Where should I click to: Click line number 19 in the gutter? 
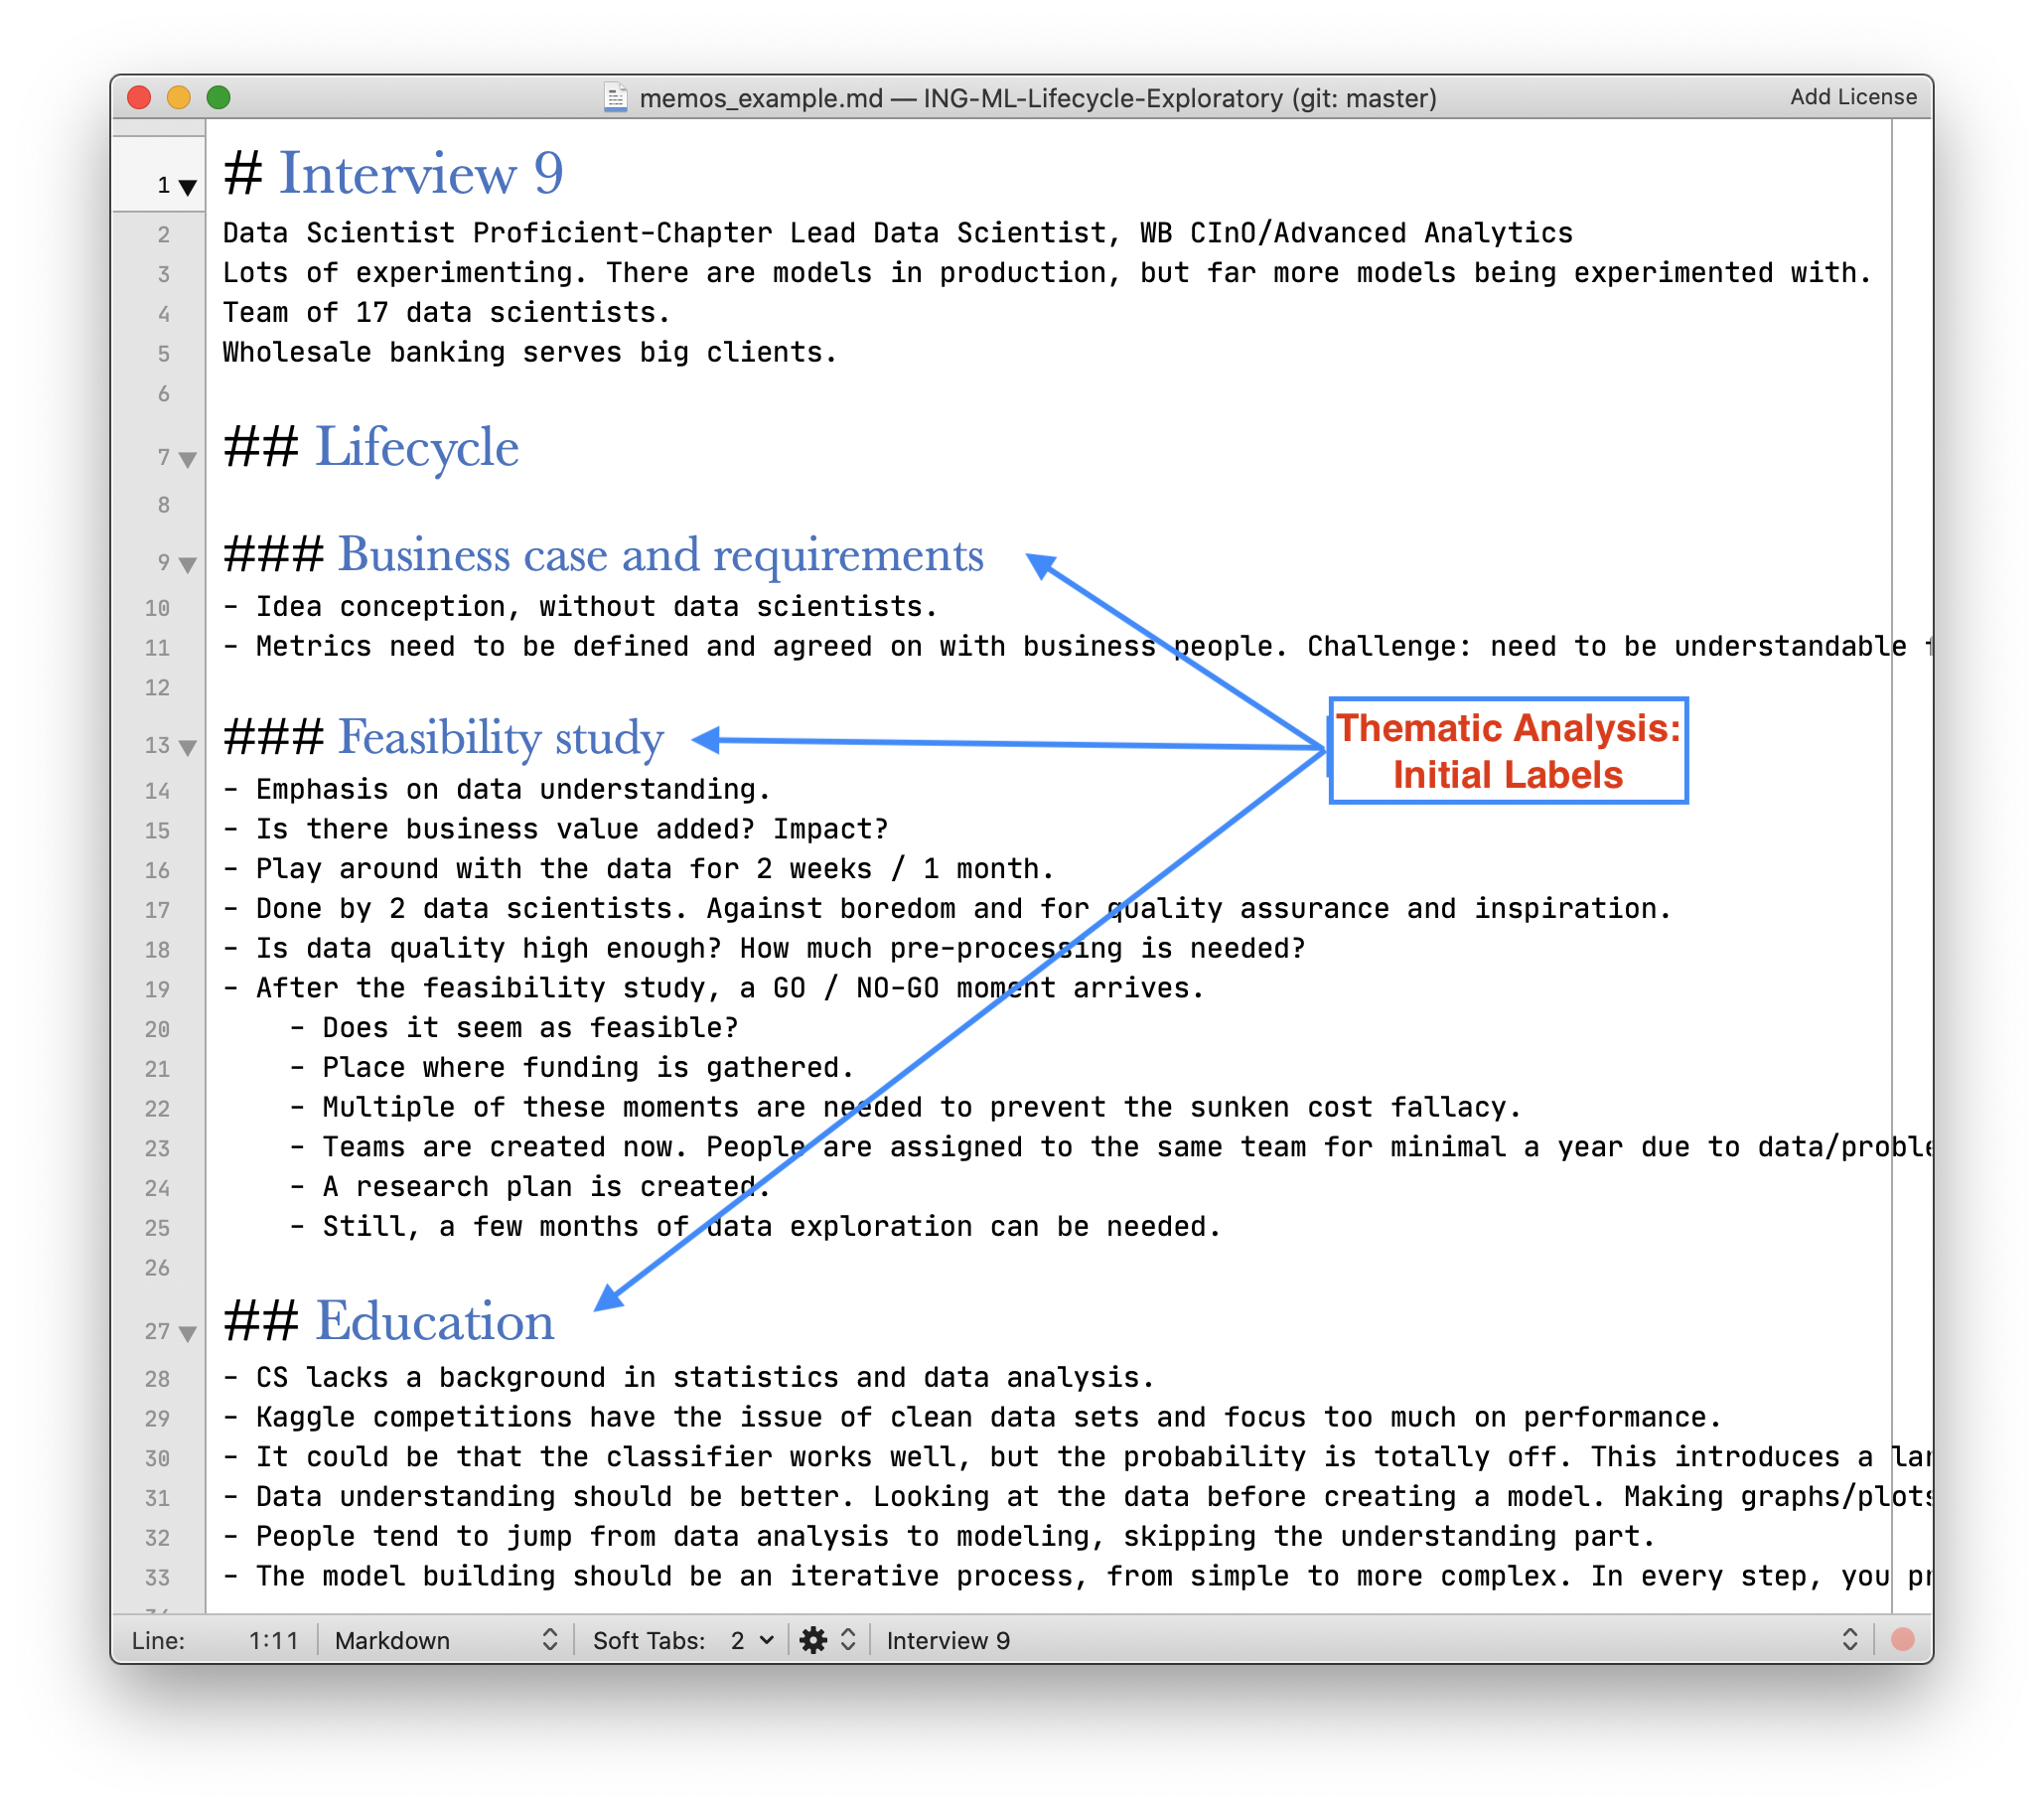click(157, 990)
